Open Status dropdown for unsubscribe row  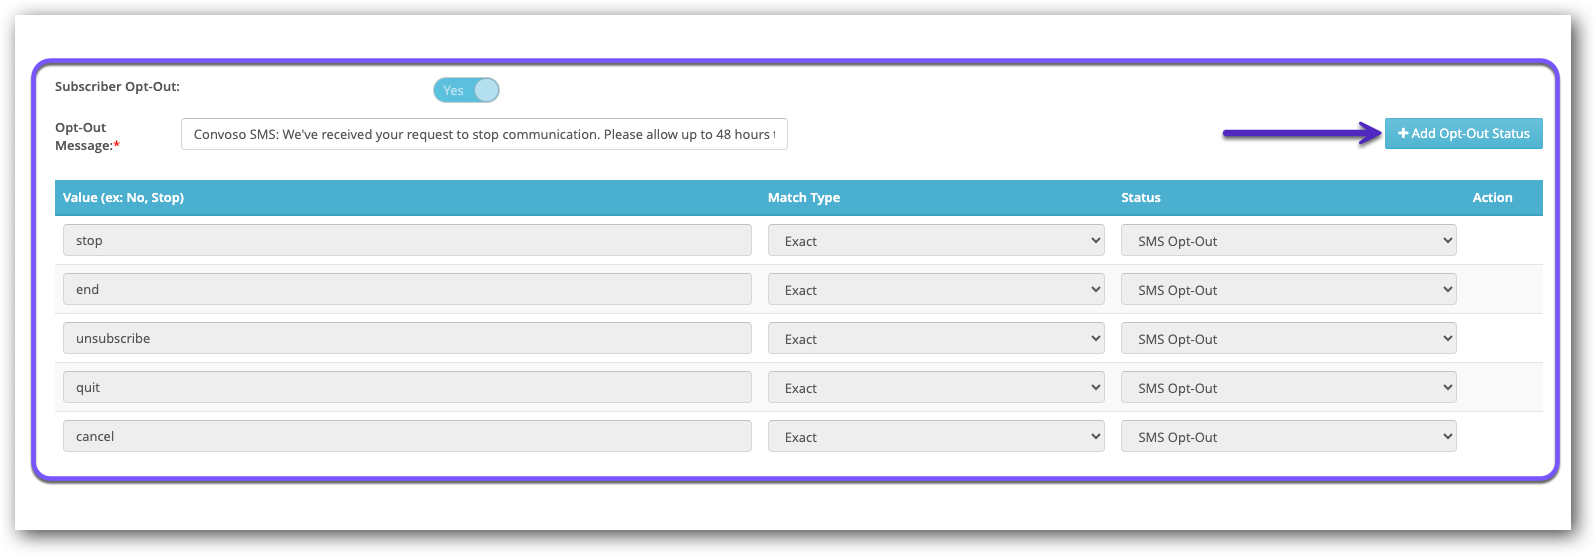1288,338
